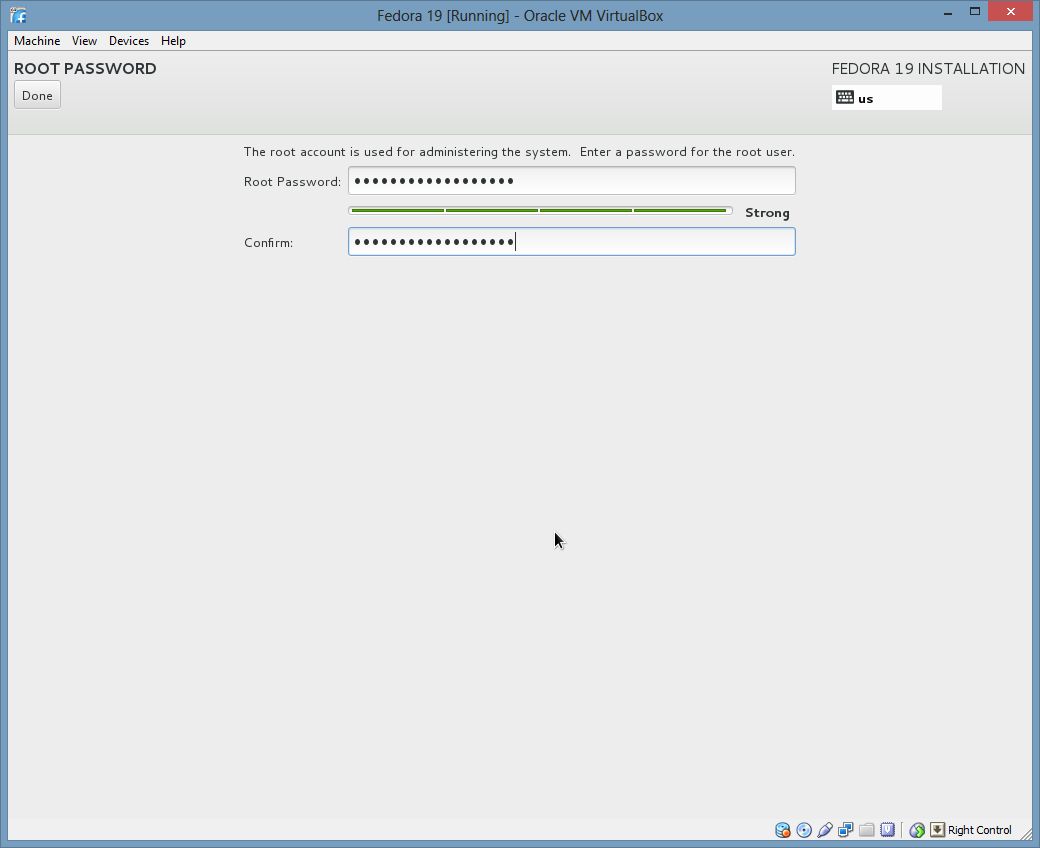
Task: Click the Confirm: label
Action: click(x=269, y=243)
